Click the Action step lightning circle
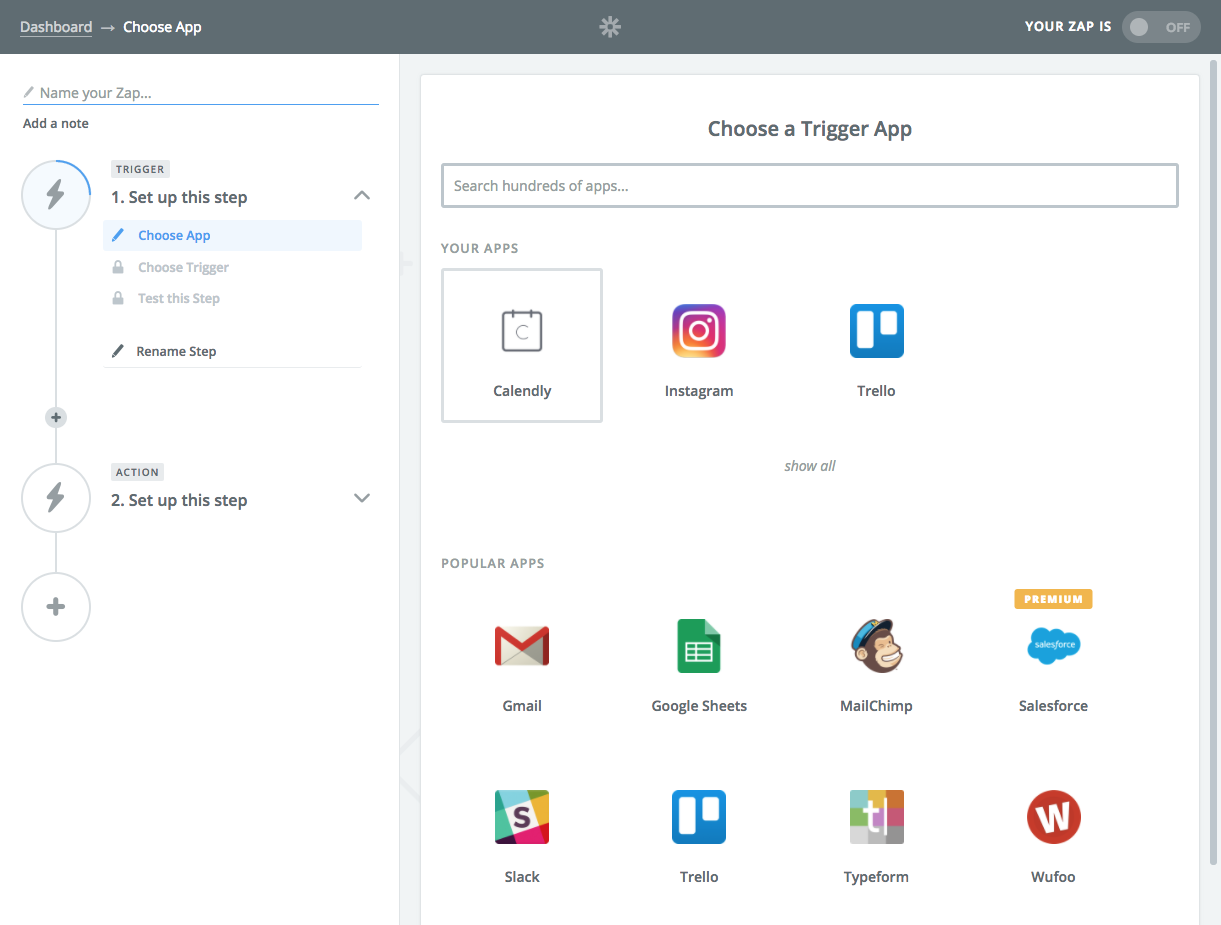Screen dimensions: 1221x925 click(x=56, y=497)
